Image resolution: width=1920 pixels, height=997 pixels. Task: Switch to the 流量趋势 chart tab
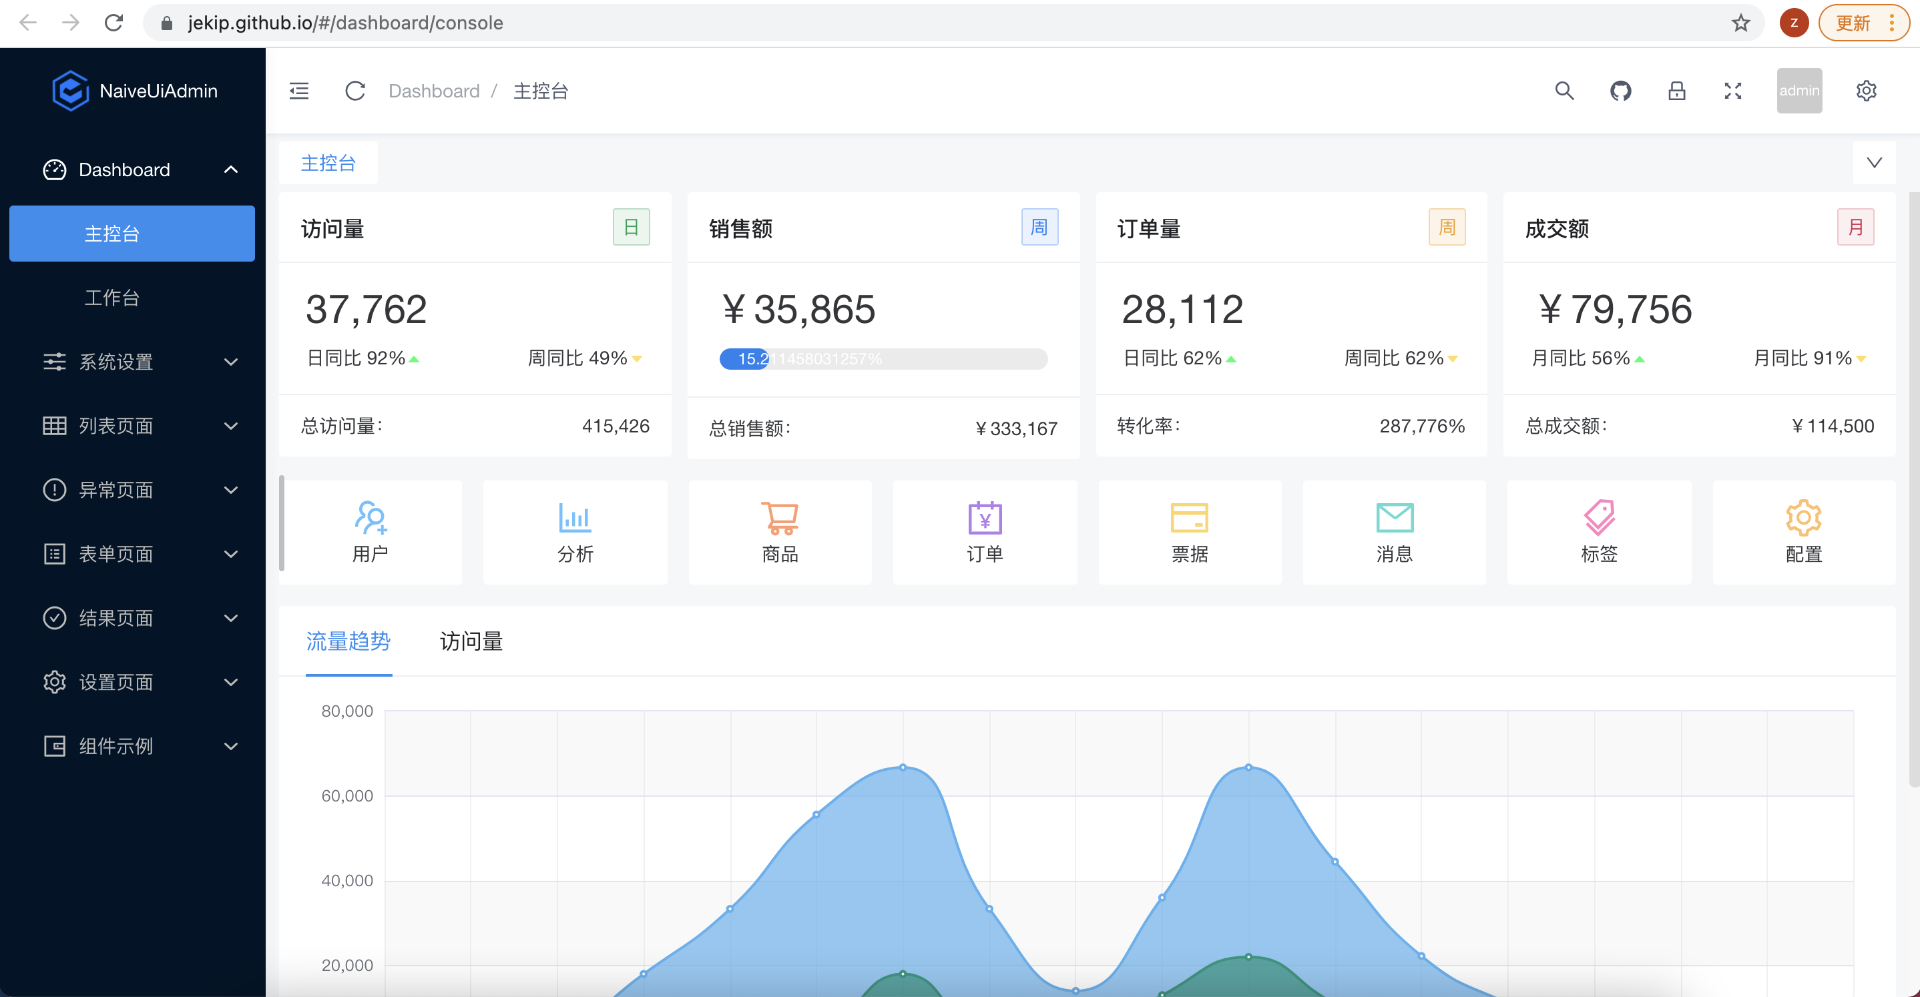(348, 642)
